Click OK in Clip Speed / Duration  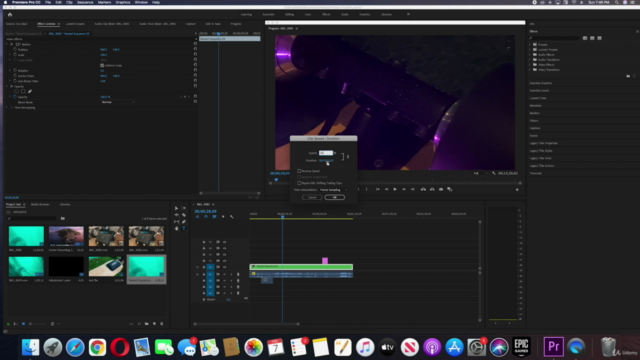point(335,197)
